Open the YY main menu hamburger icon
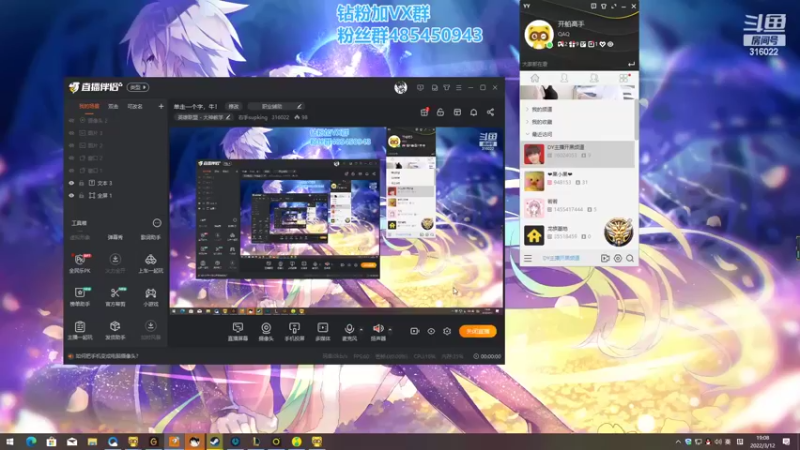800x450 pixels. (x=528, y=258)
